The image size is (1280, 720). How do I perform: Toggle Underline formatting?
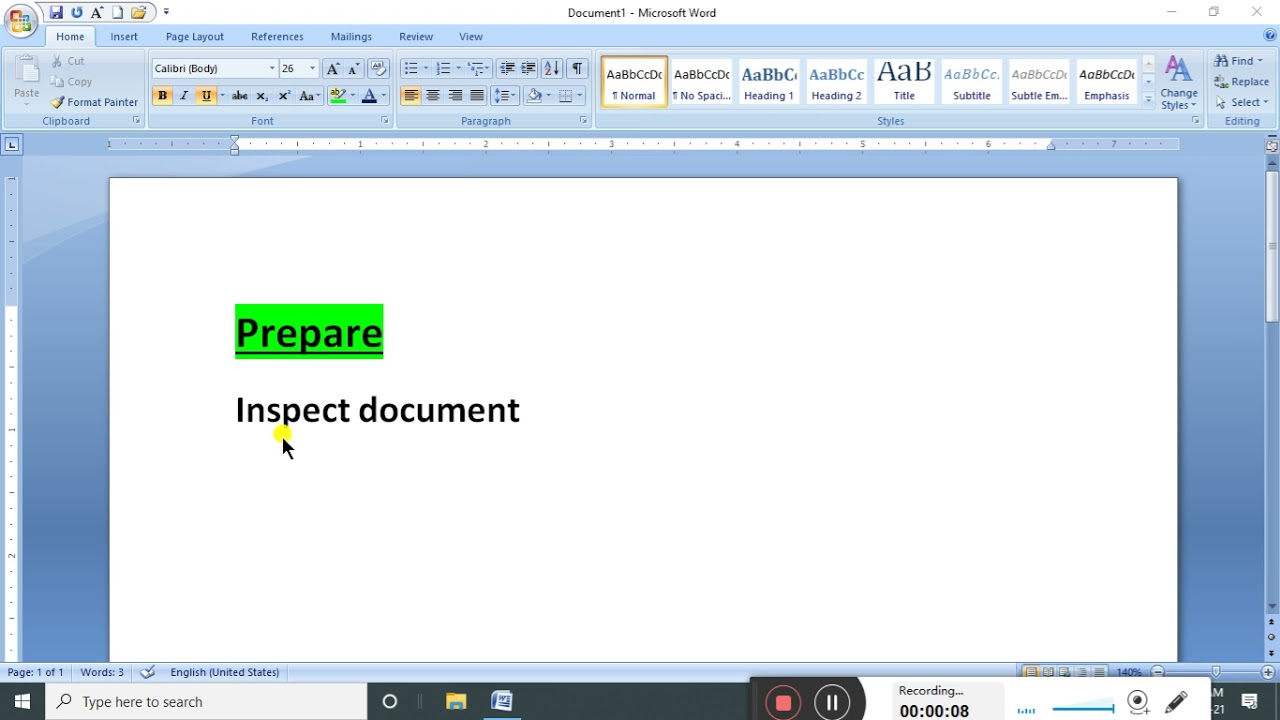pyautogui.click(x=206, y=96)
